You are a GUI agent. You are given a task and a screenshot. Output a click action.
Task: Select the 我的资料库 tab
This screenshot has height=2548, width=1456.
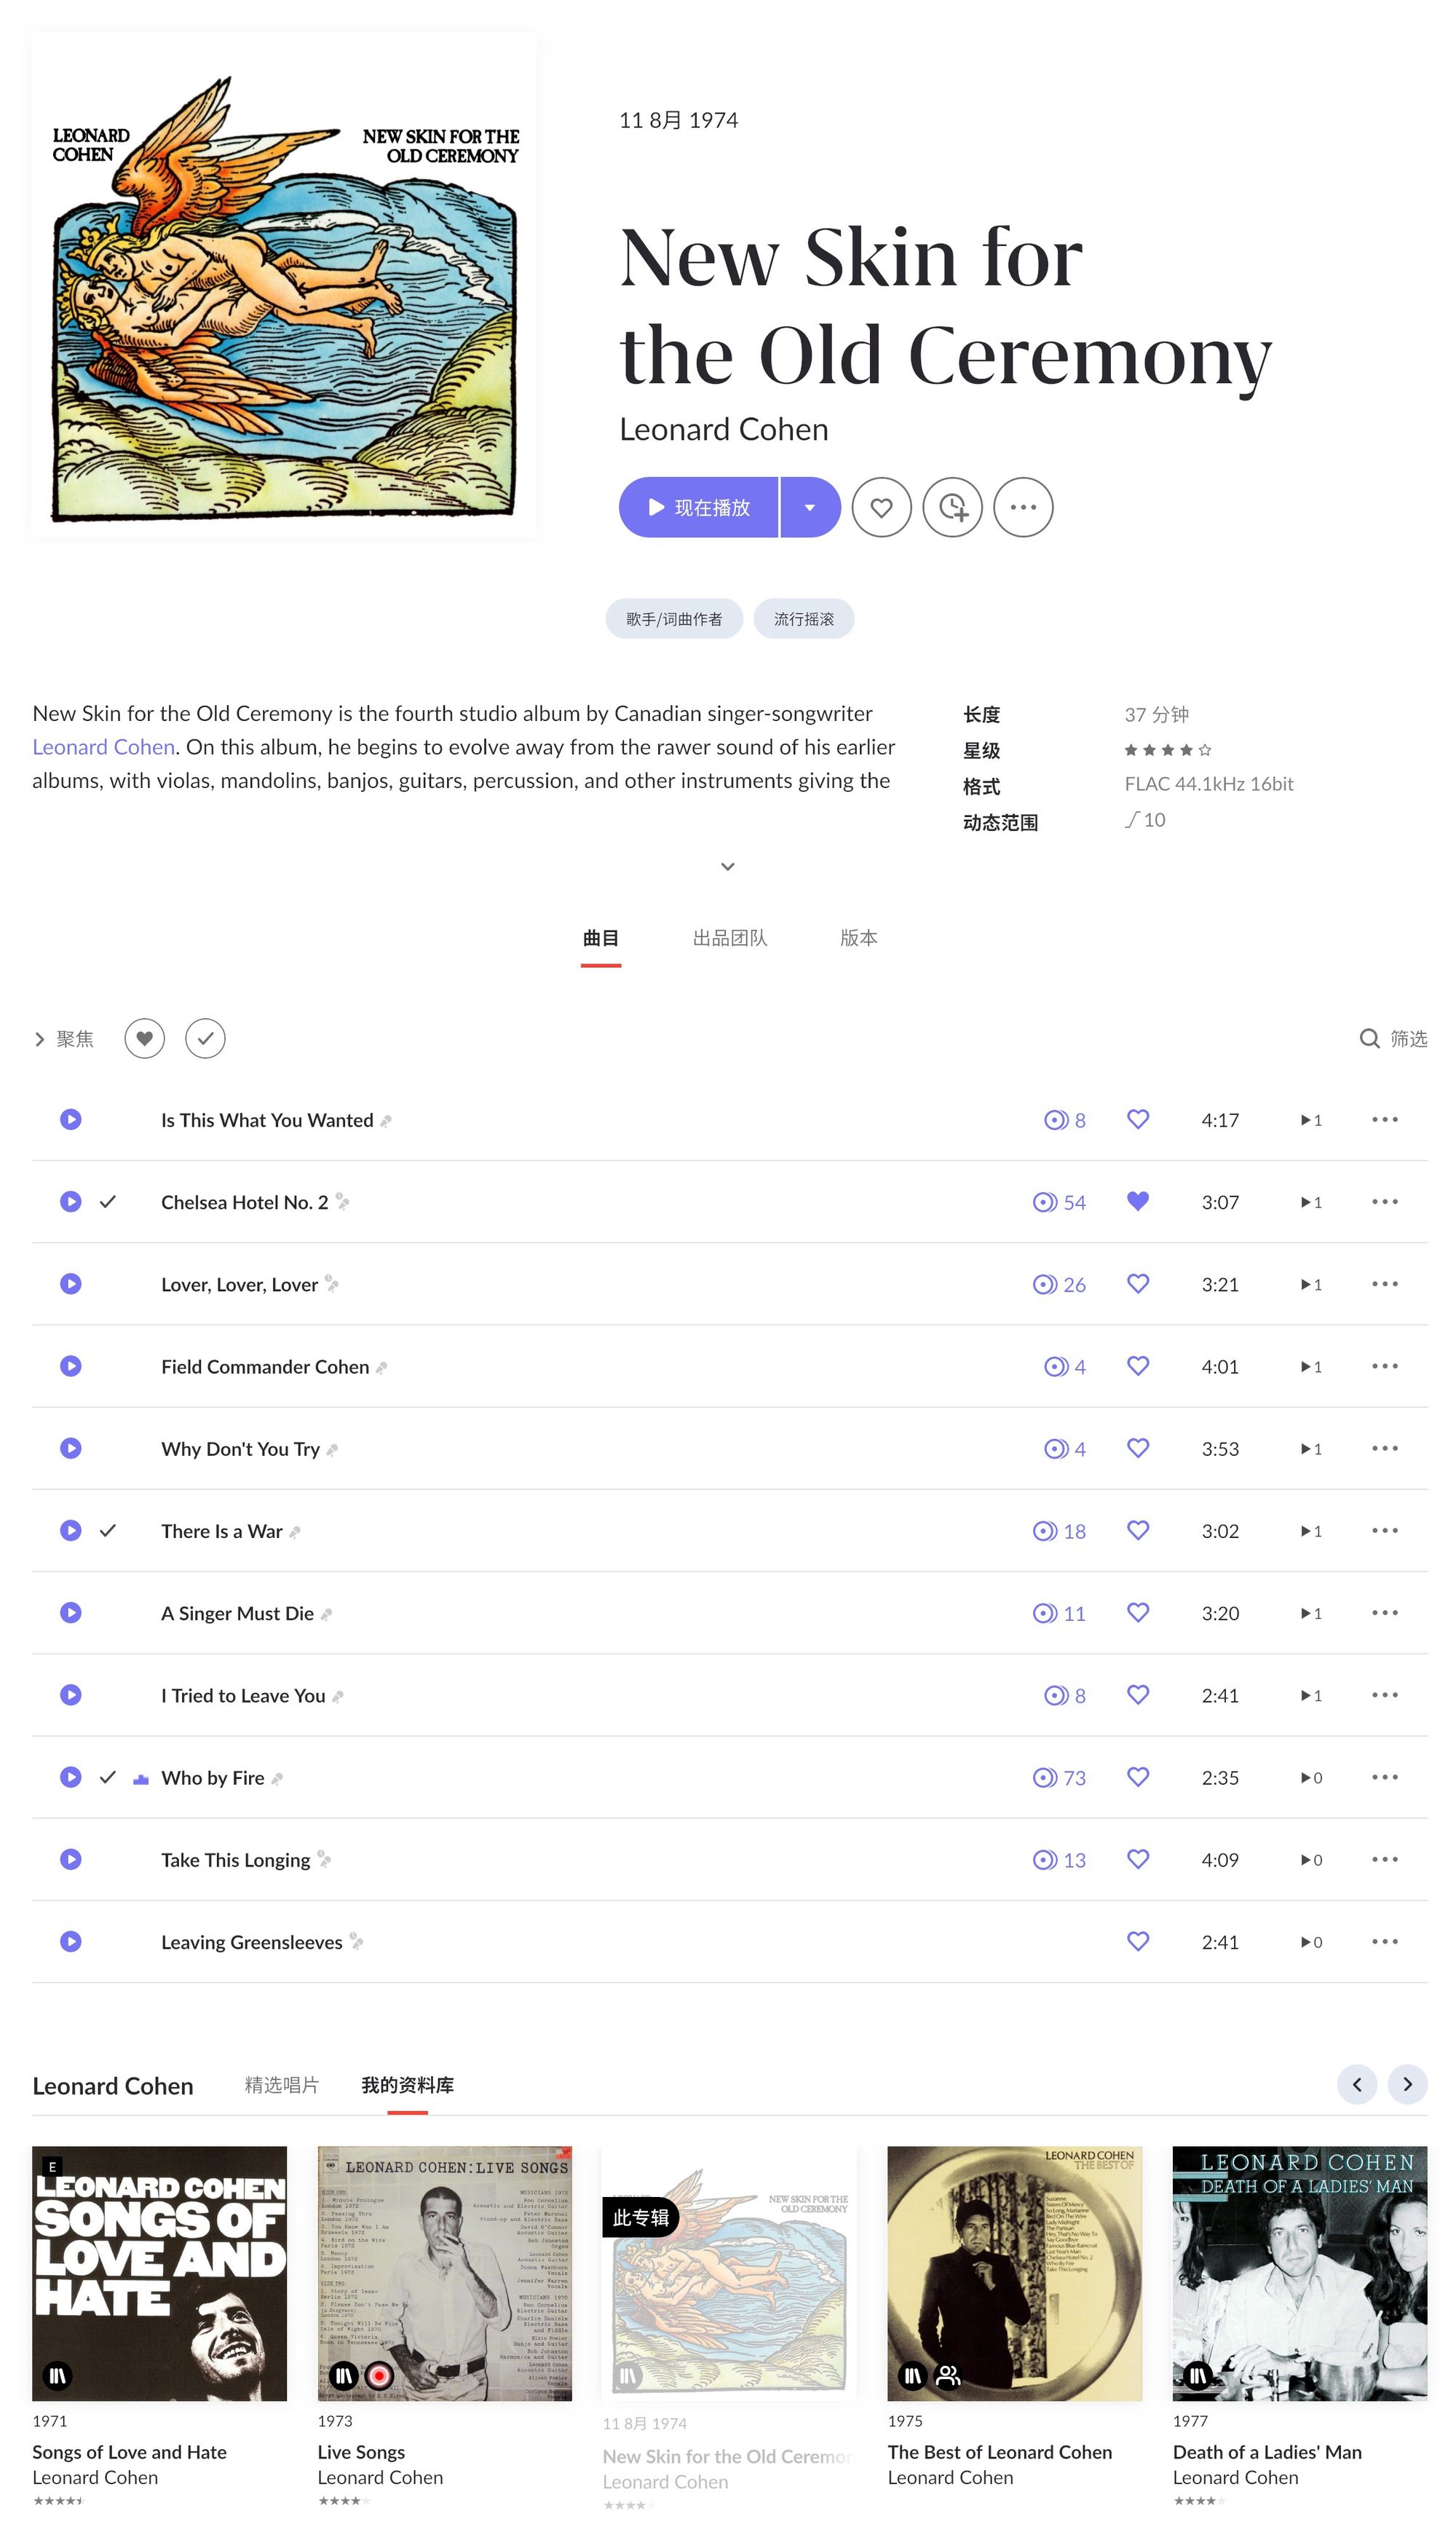408,2085
